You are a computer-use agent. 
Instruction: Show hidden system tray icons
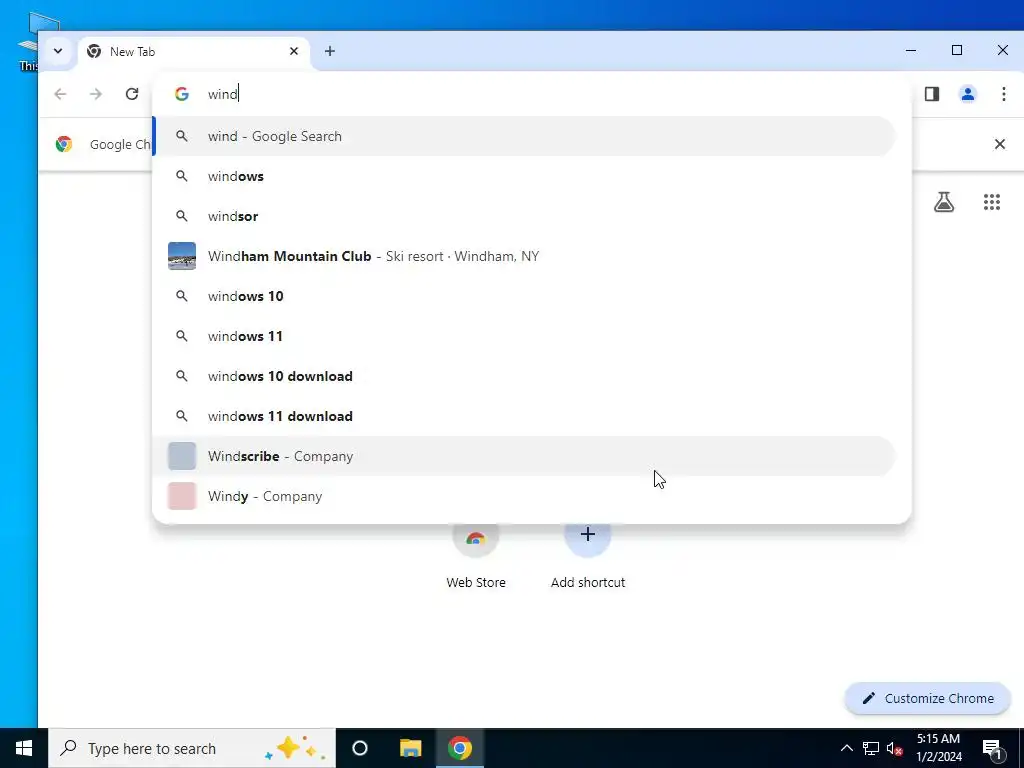pyautogui.click(x=846, y=748)
